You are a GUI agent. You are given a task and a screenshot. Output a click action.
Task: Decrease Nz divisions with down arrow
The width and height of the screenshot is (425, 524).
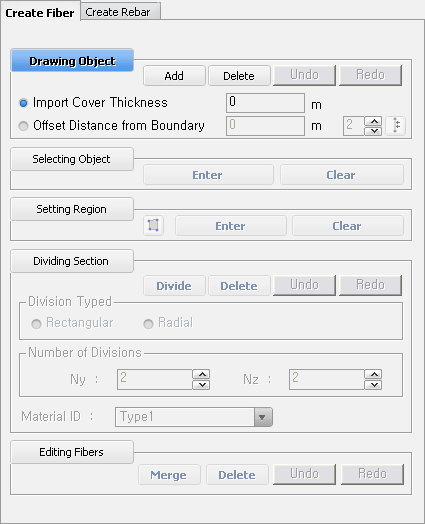(374, 385)
